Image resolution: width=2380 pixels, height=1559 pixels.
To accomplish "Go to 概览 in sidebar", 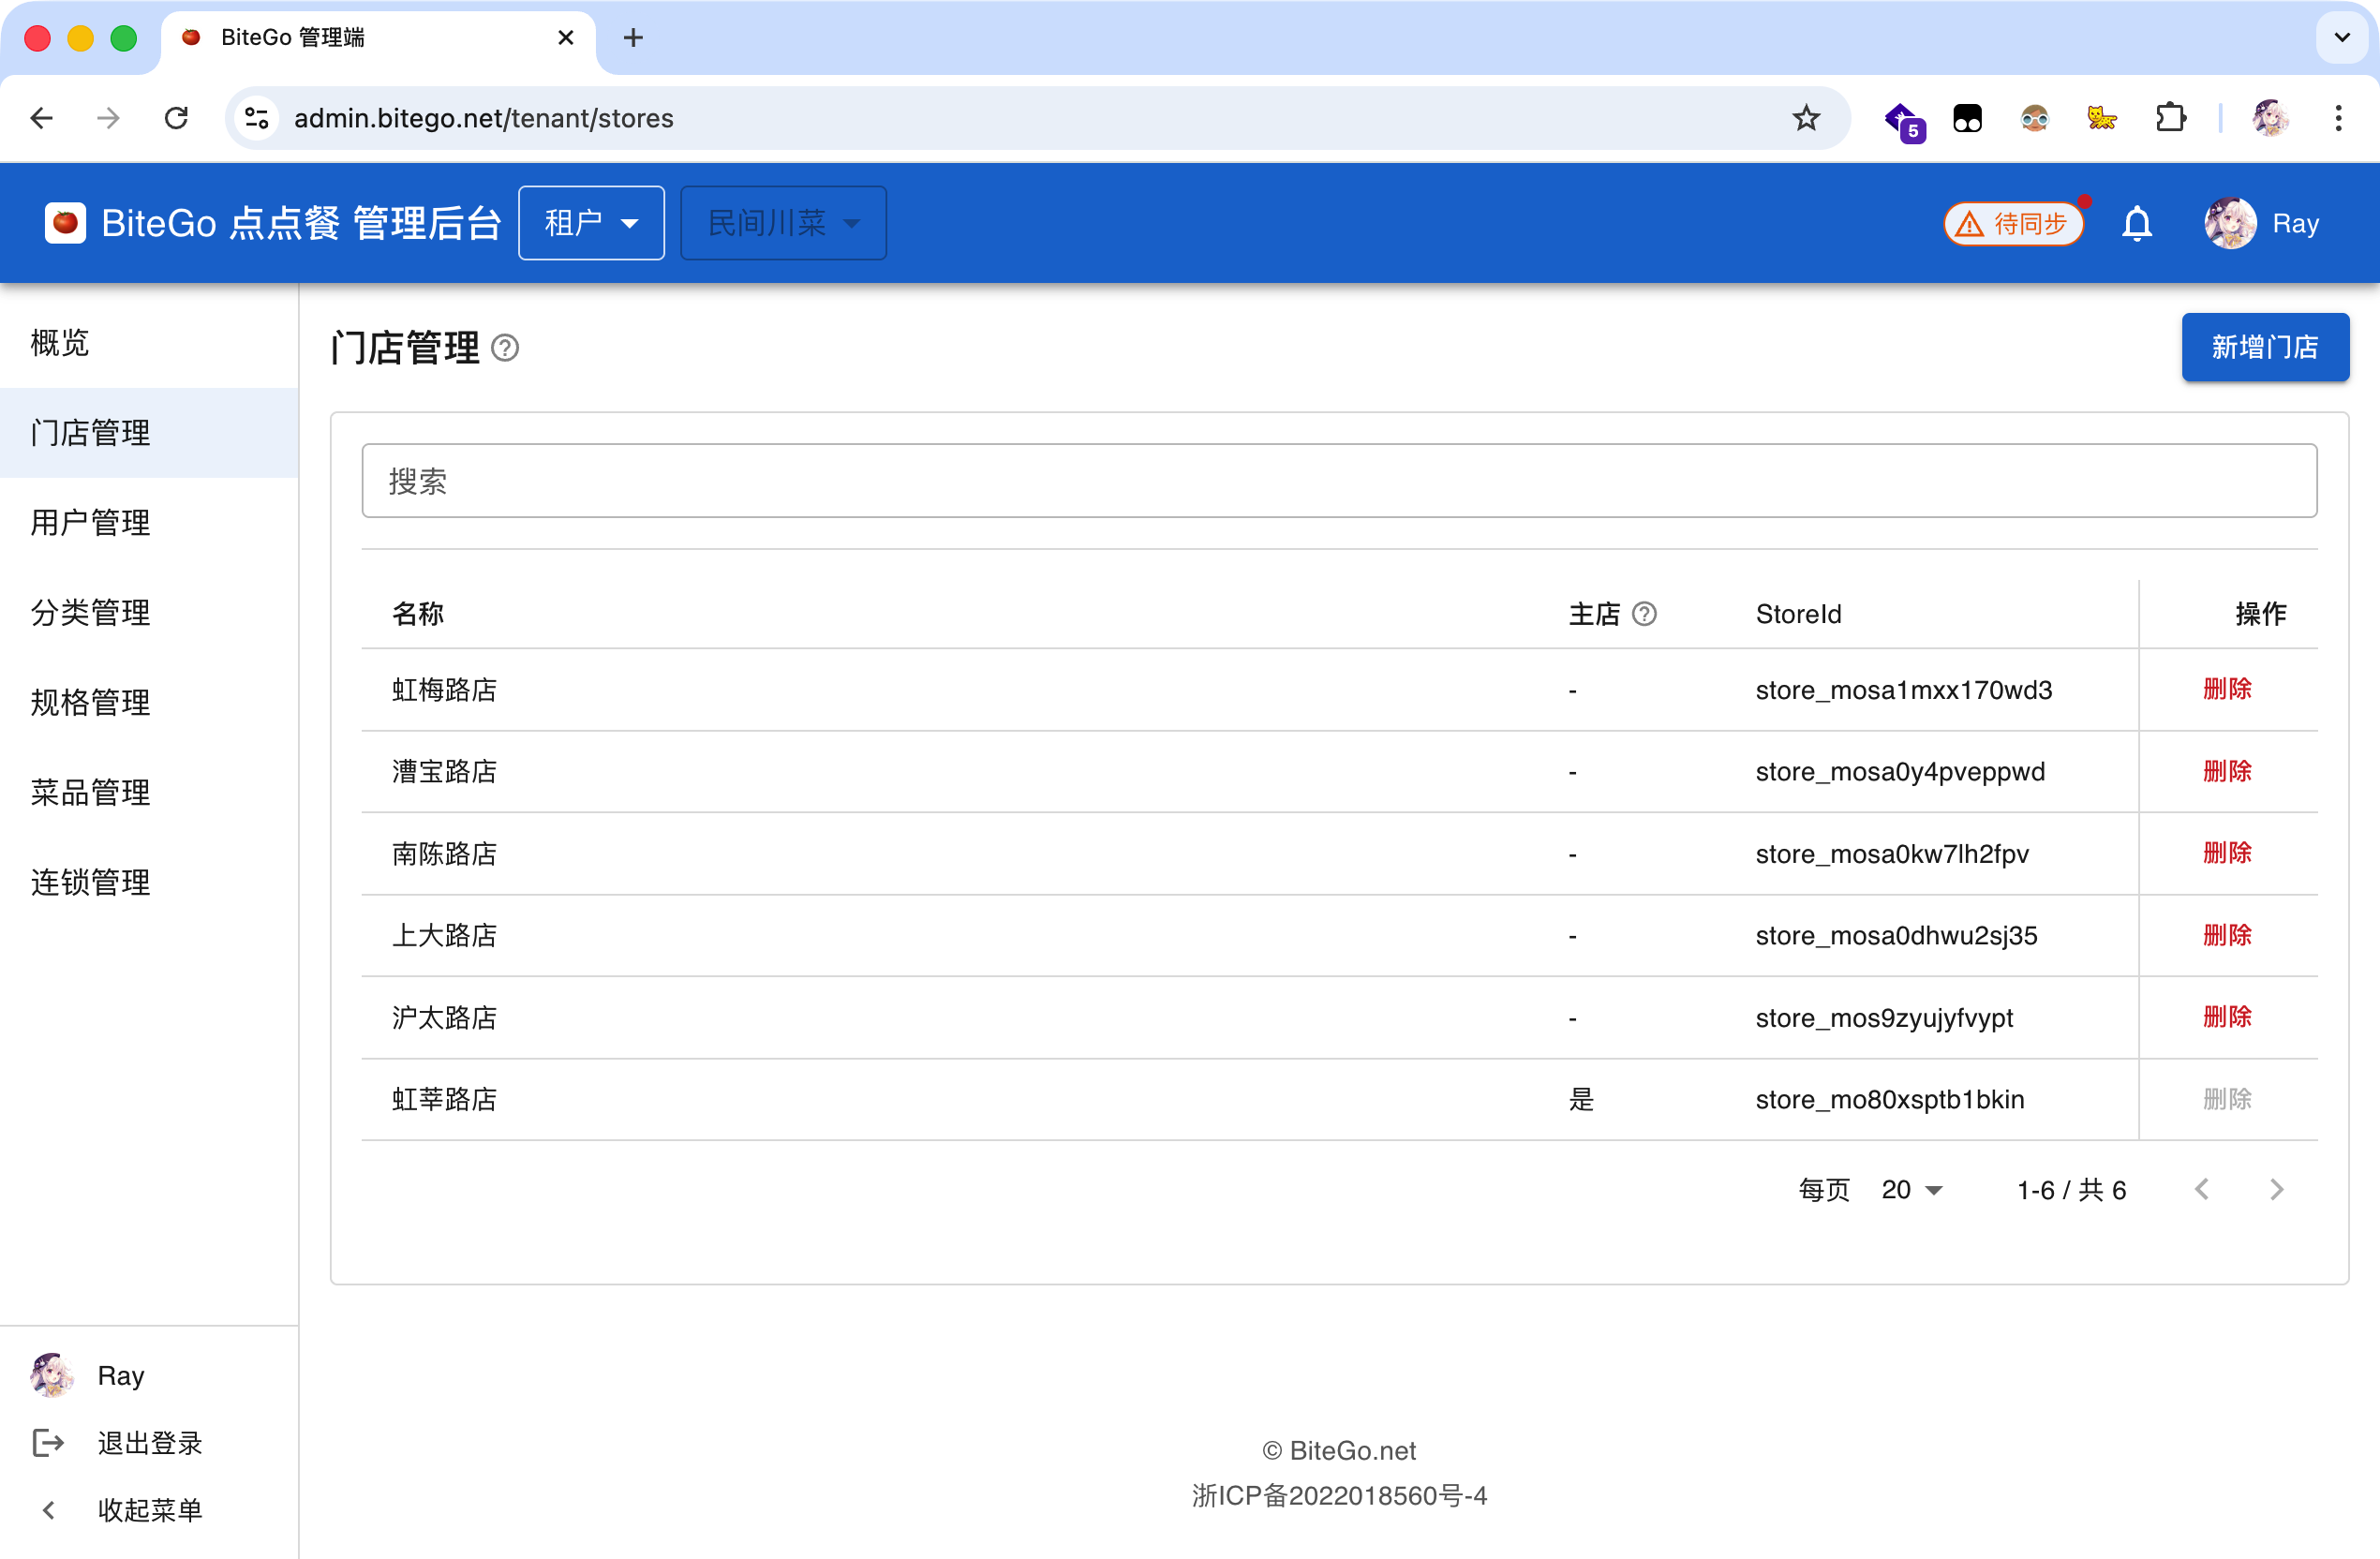I will 149,343.
